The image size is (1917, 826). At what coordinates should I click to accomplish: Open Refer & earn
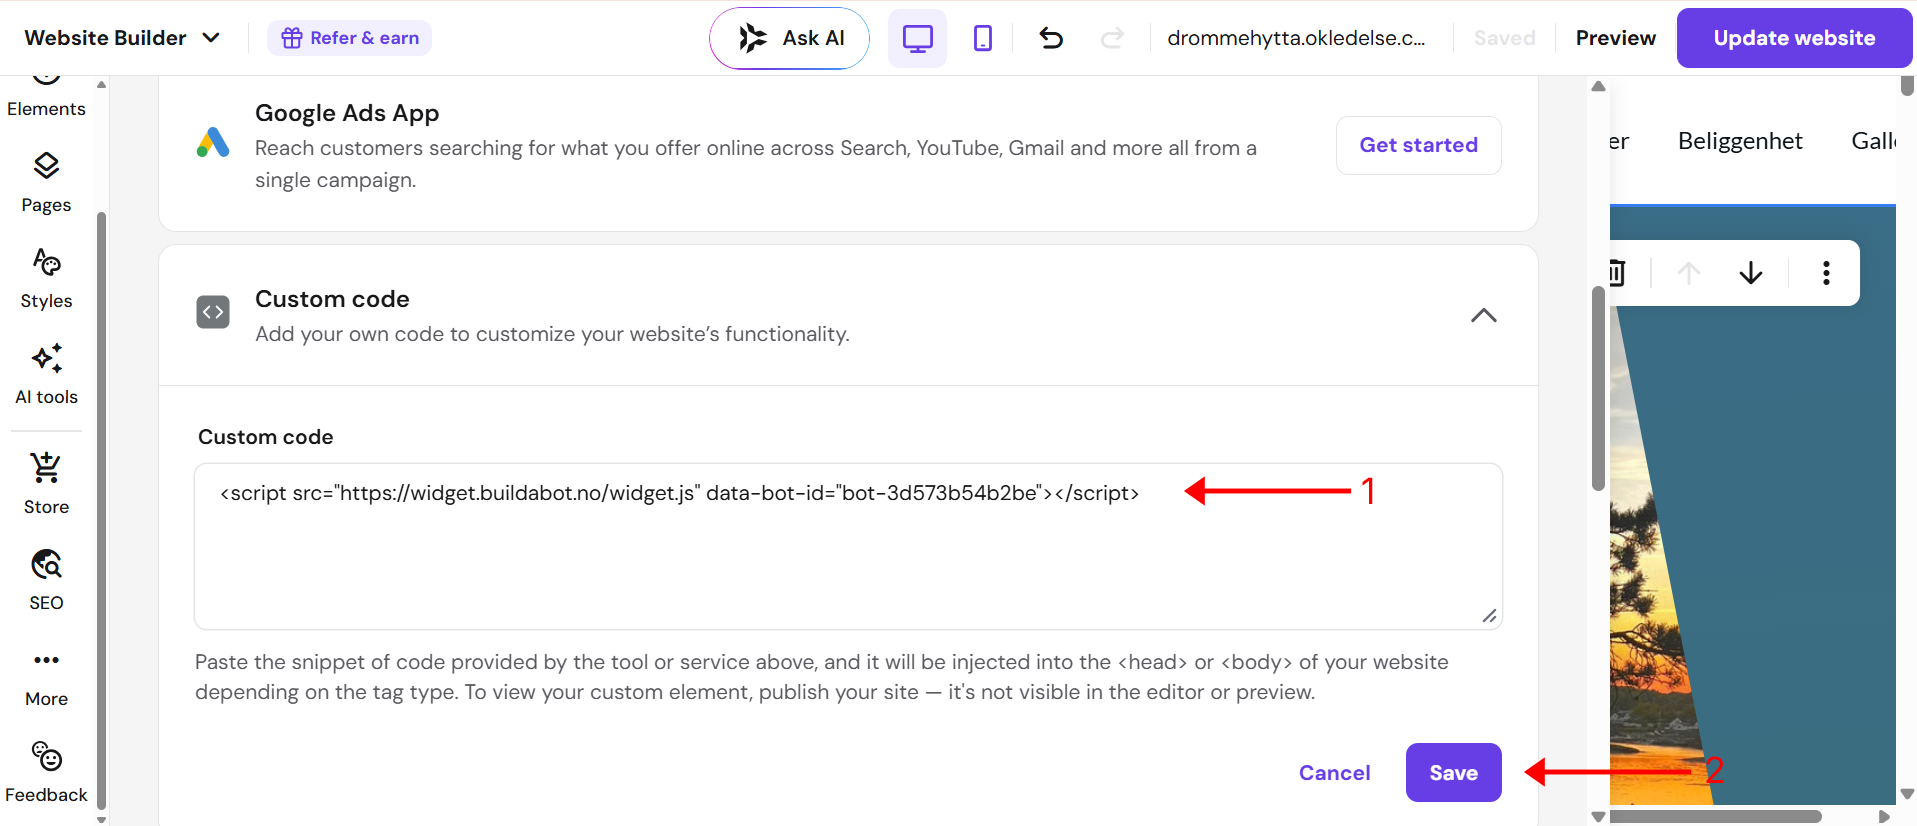coord(349,38)
